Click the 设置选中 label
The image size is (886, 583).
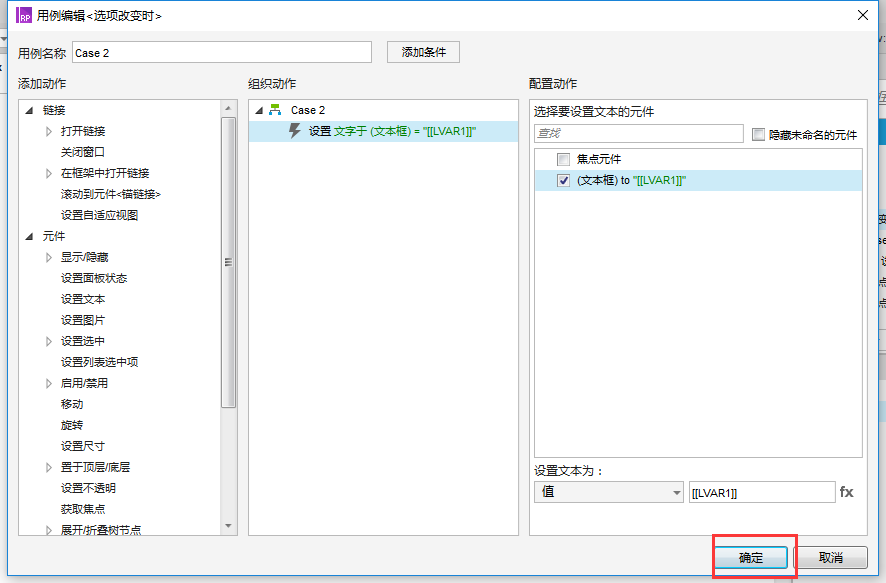[82, 341]
